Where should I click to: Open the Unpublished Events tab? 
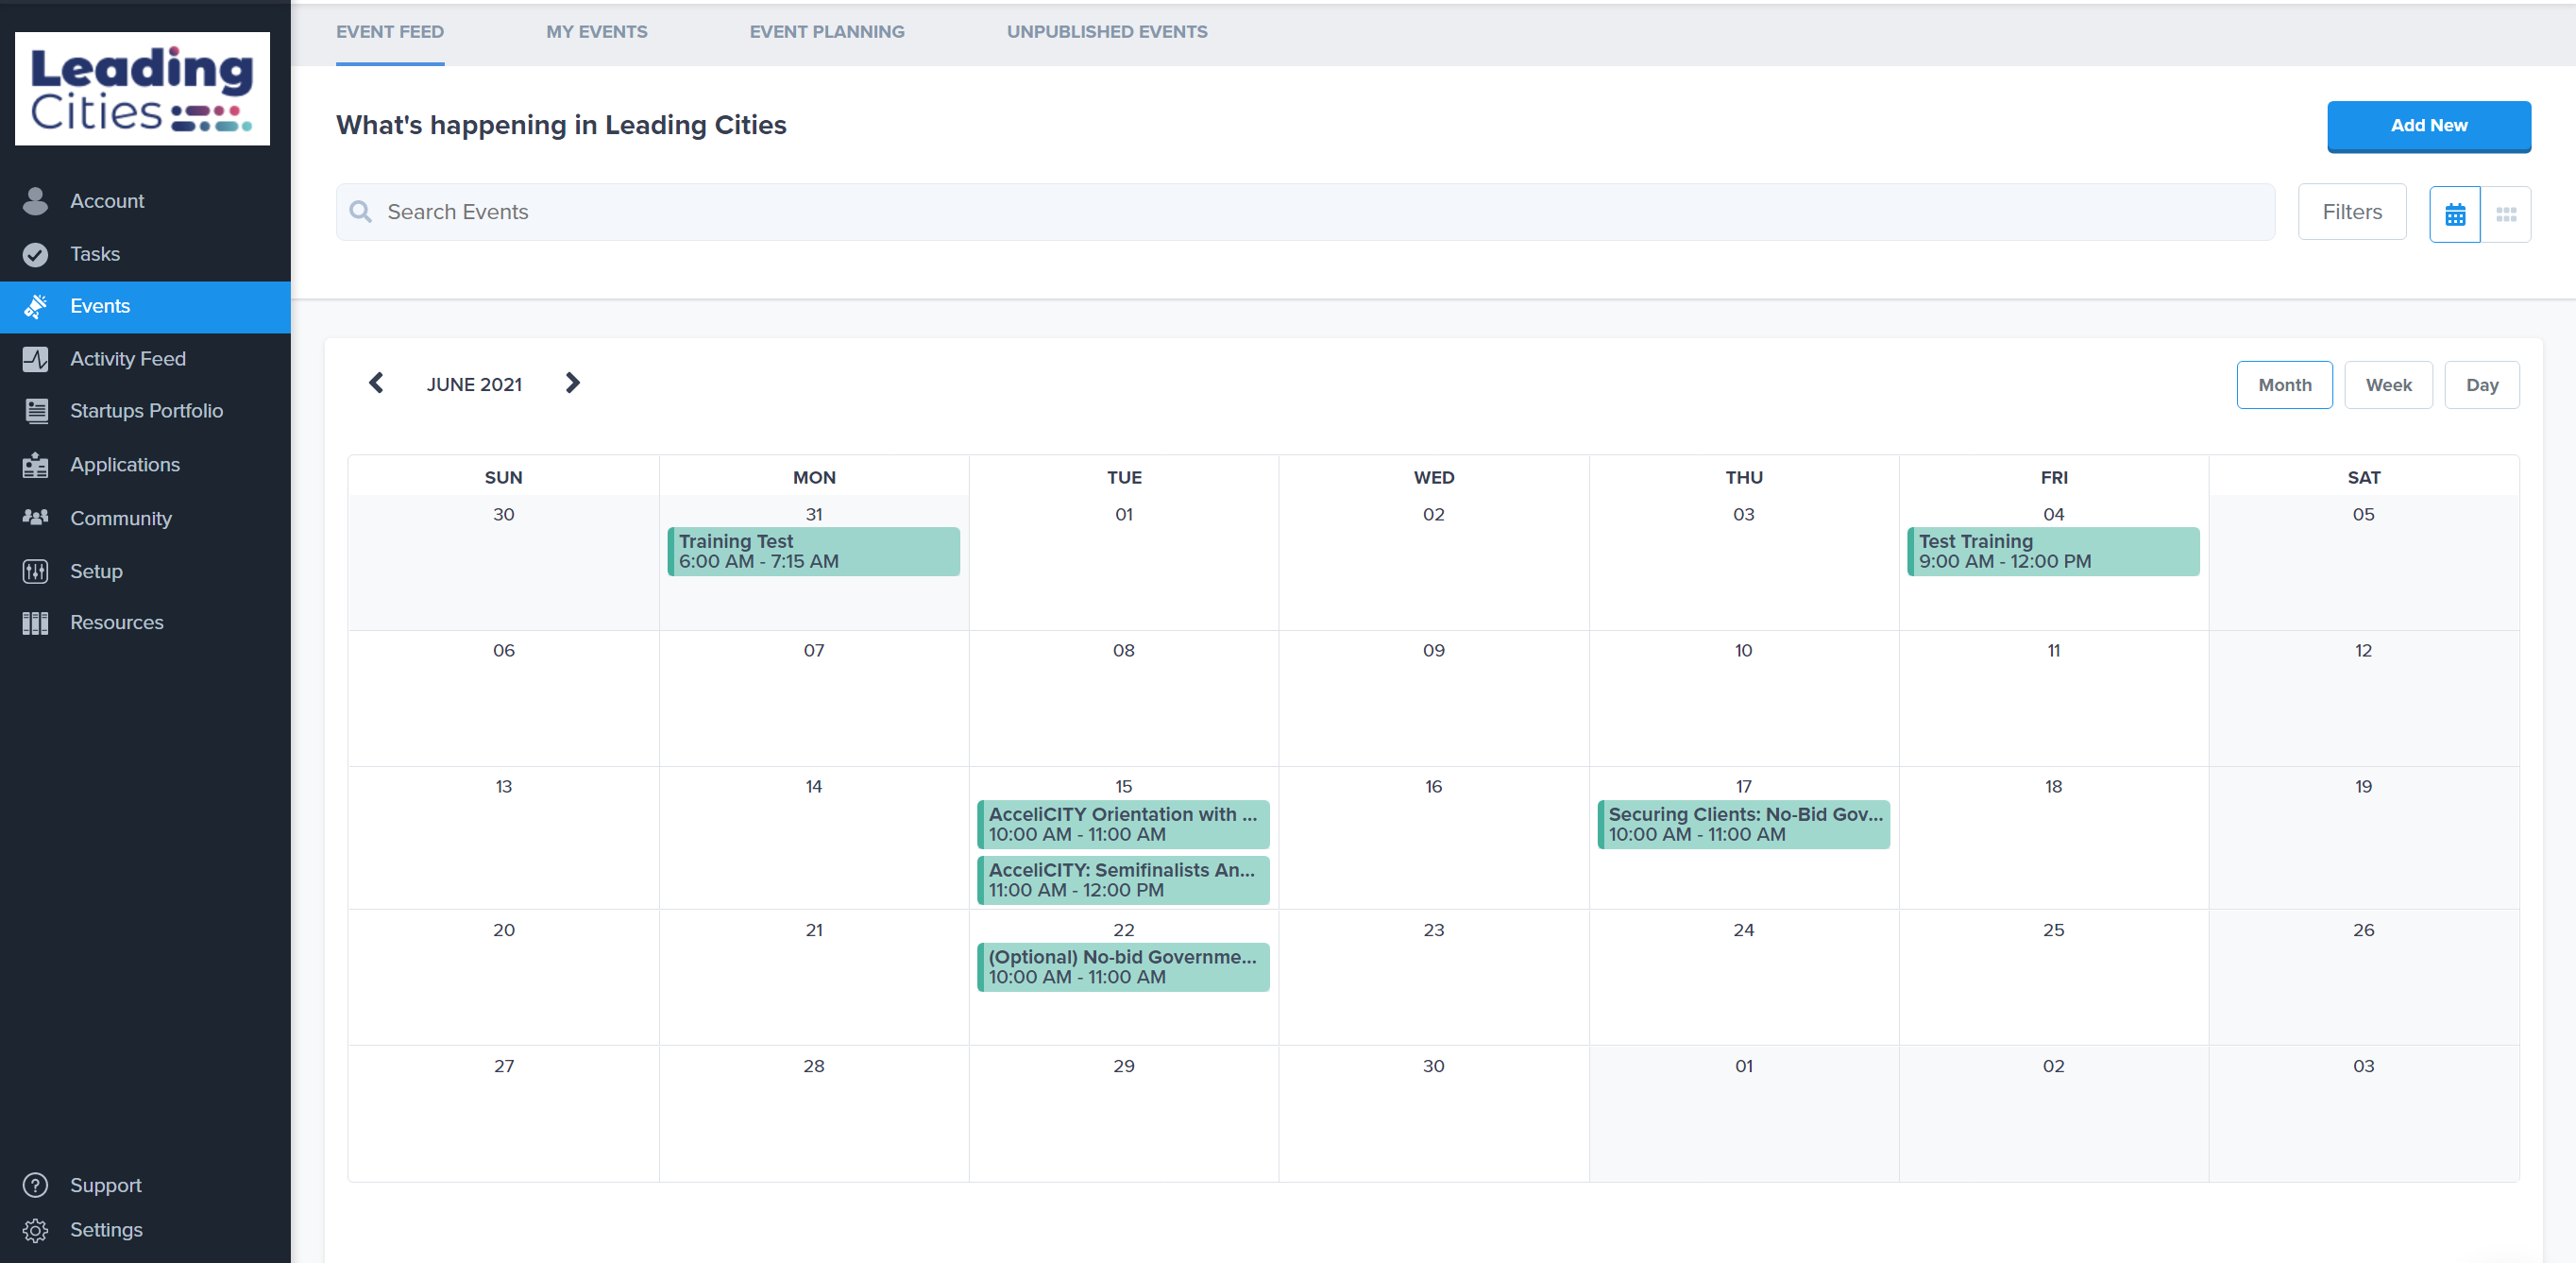pos(1107,32)
